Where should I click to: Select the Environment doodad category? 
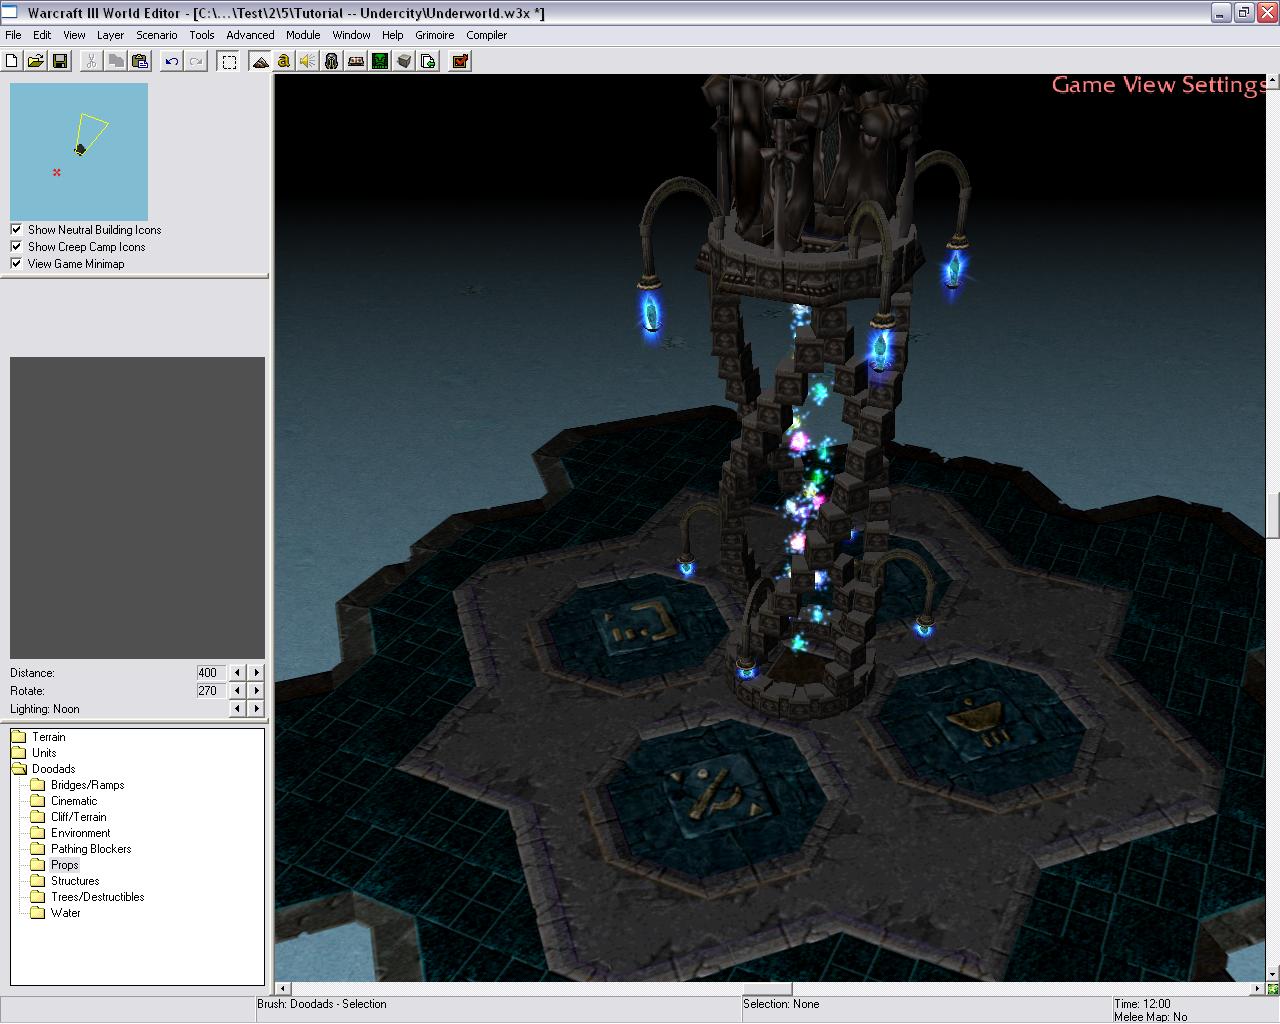[81, 833]
